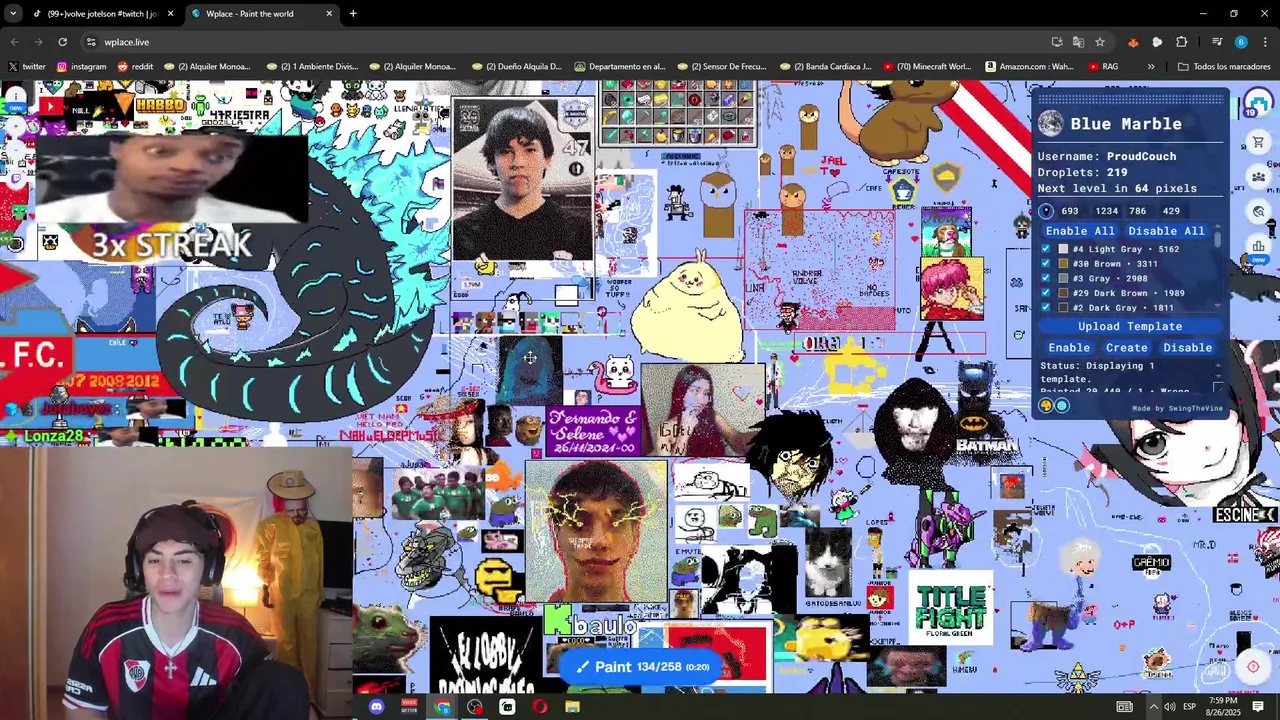1280x720 pixels.
Task: Open Discord from the taskbar
Action: click(376, 707)
